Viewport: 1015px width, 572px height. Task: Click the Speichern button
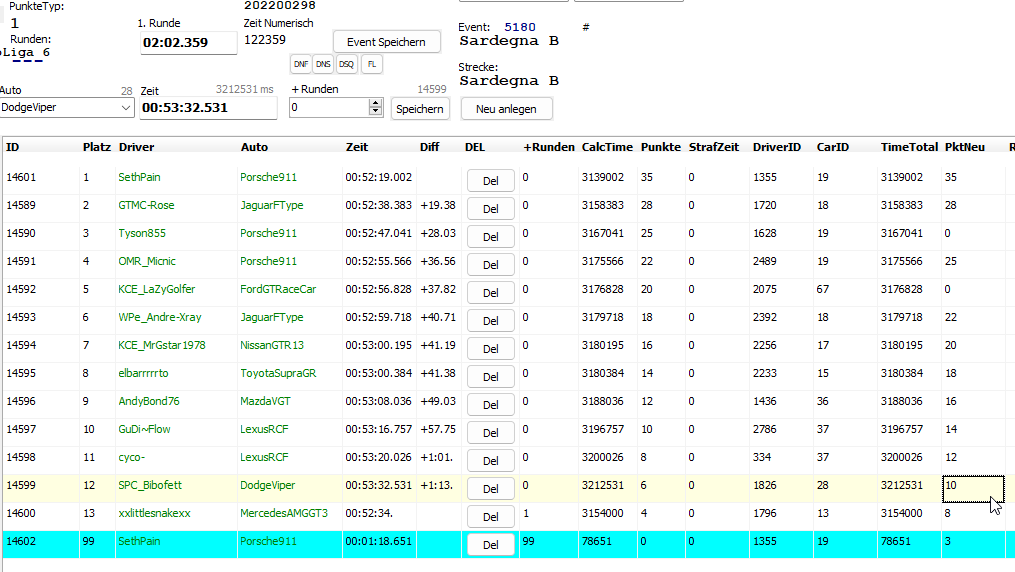coord(420,109)
